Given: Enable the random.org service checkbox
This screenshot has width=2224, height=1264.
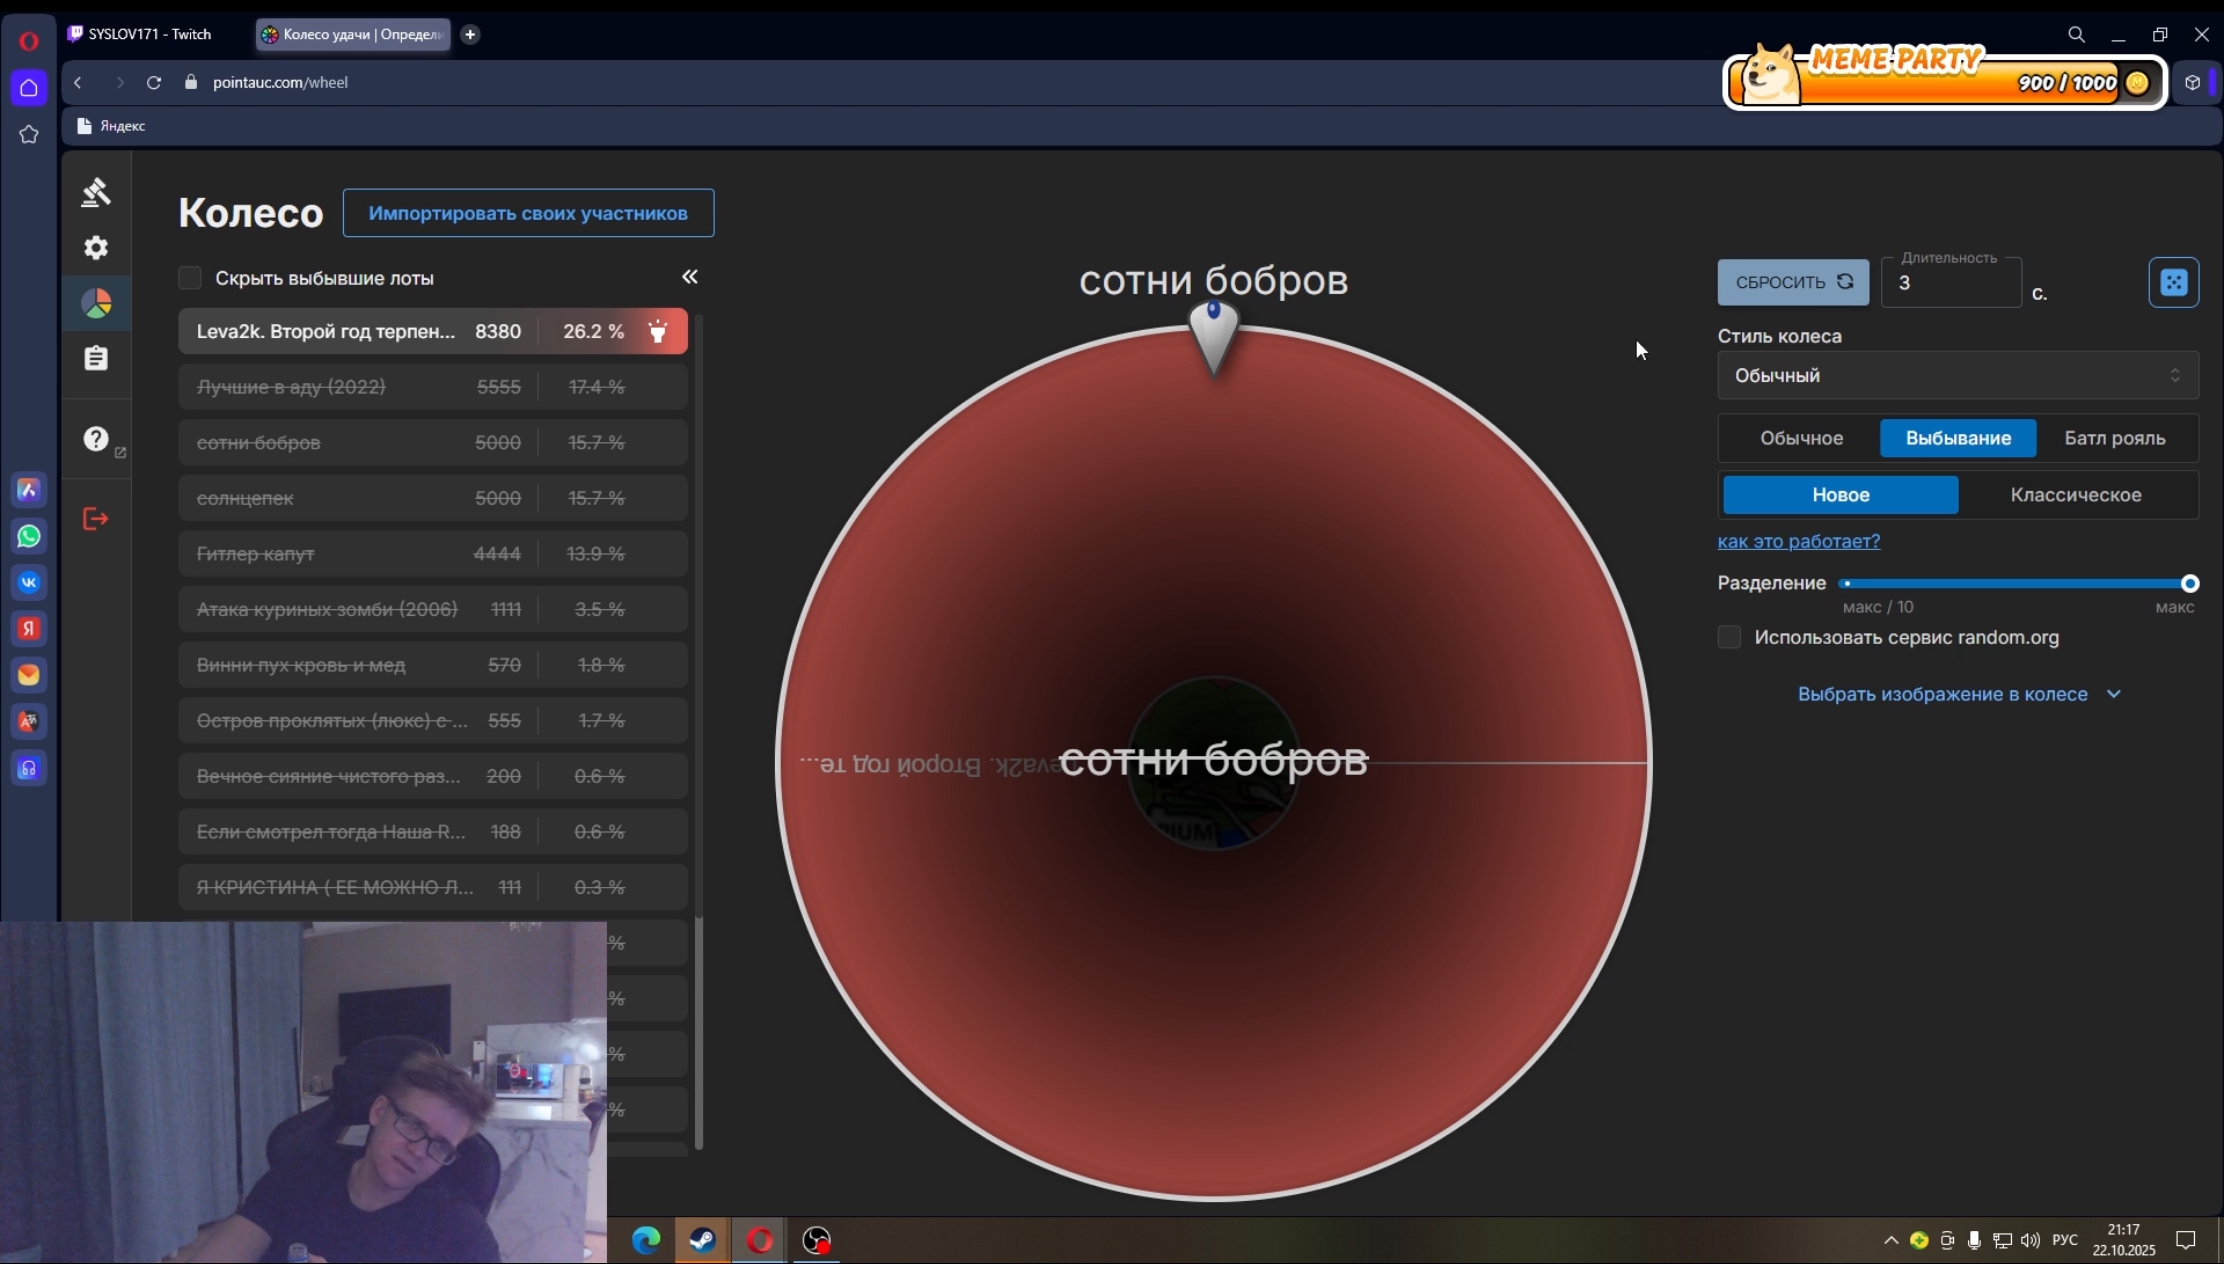Looking at the screenshot, I should pyautogui.click(x=1729, y=637).
